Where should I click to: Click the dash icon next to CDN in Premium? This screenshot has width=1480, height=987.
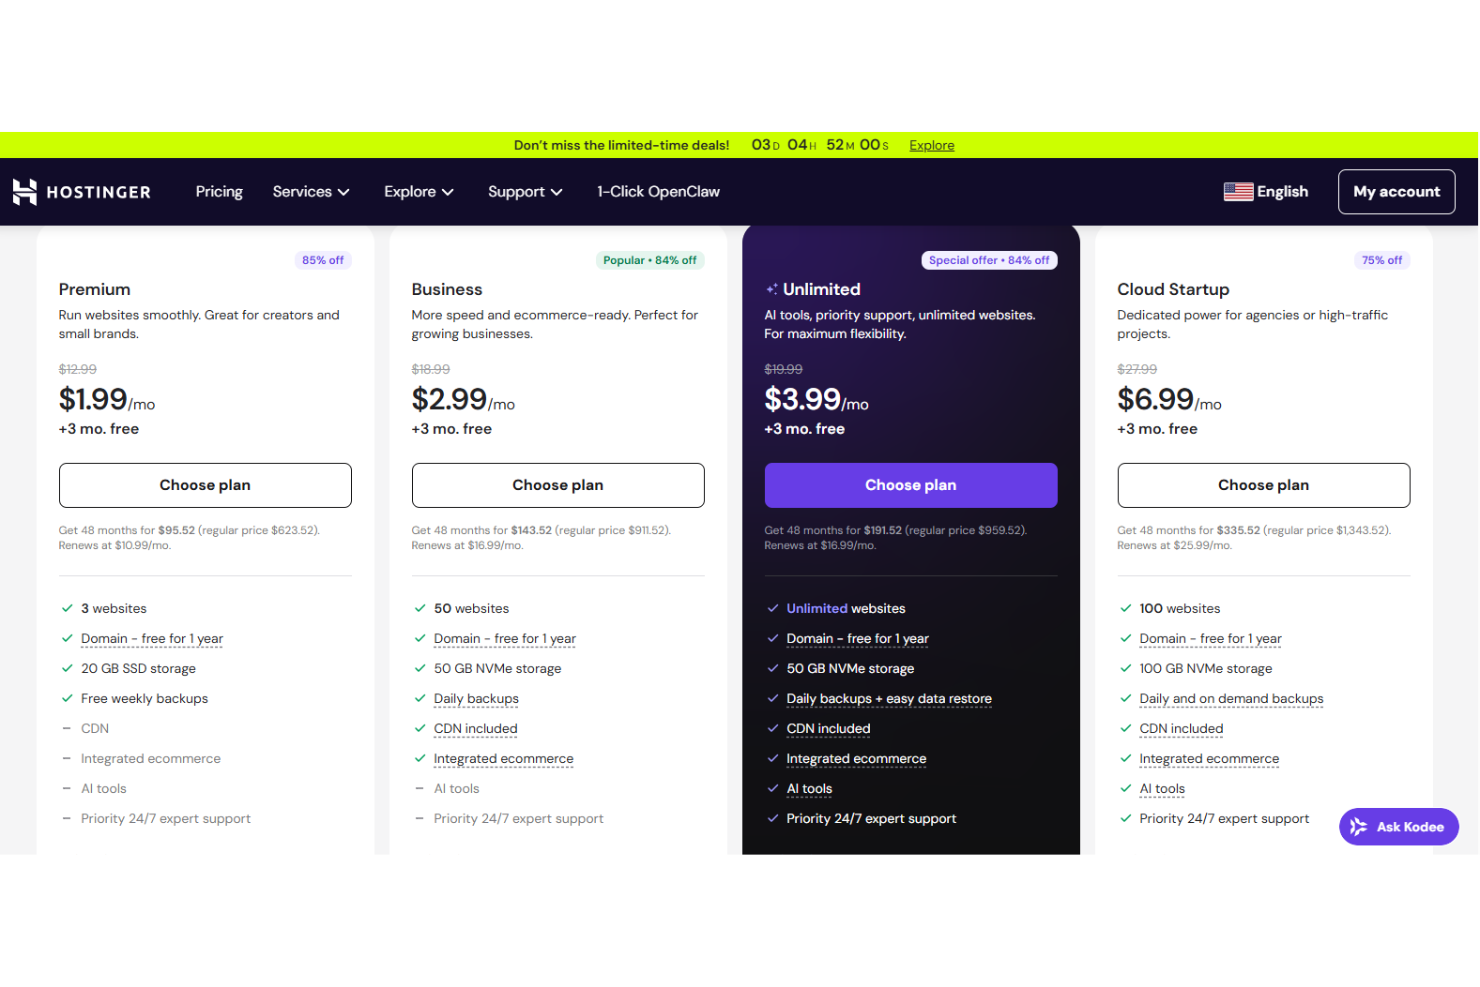tap(68, 728)
